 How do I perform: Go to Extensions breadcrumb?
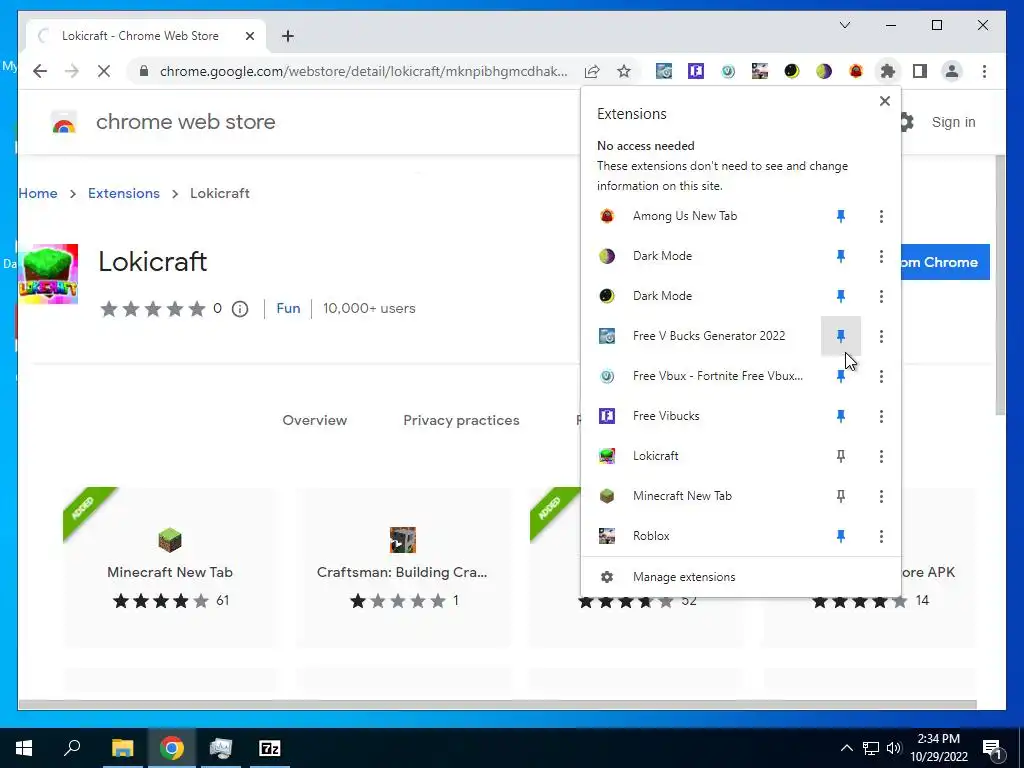click(x=123, y=193)
